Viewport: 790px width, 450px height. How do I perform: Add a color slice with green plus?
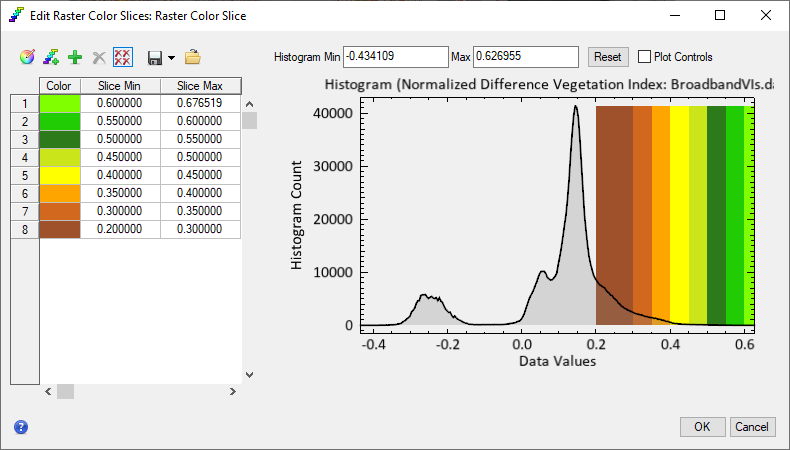(75, 58)
